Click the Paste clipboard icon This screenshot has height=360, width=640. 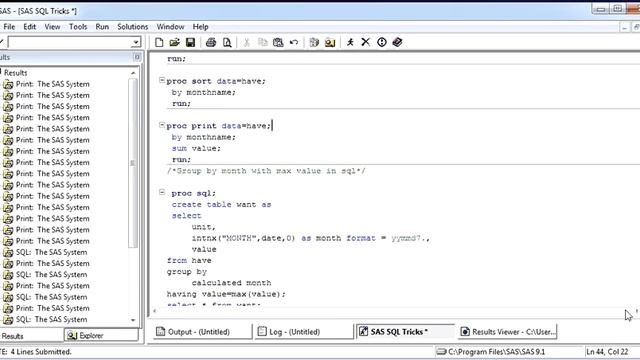(x=278, y=42)
